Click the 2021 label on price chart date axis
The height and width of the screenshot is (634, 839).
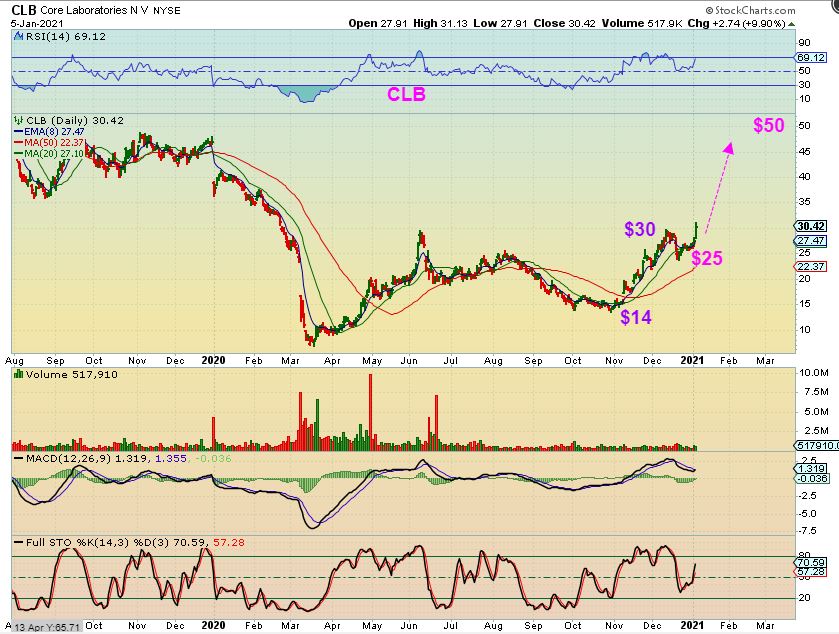tap(691, 361)
